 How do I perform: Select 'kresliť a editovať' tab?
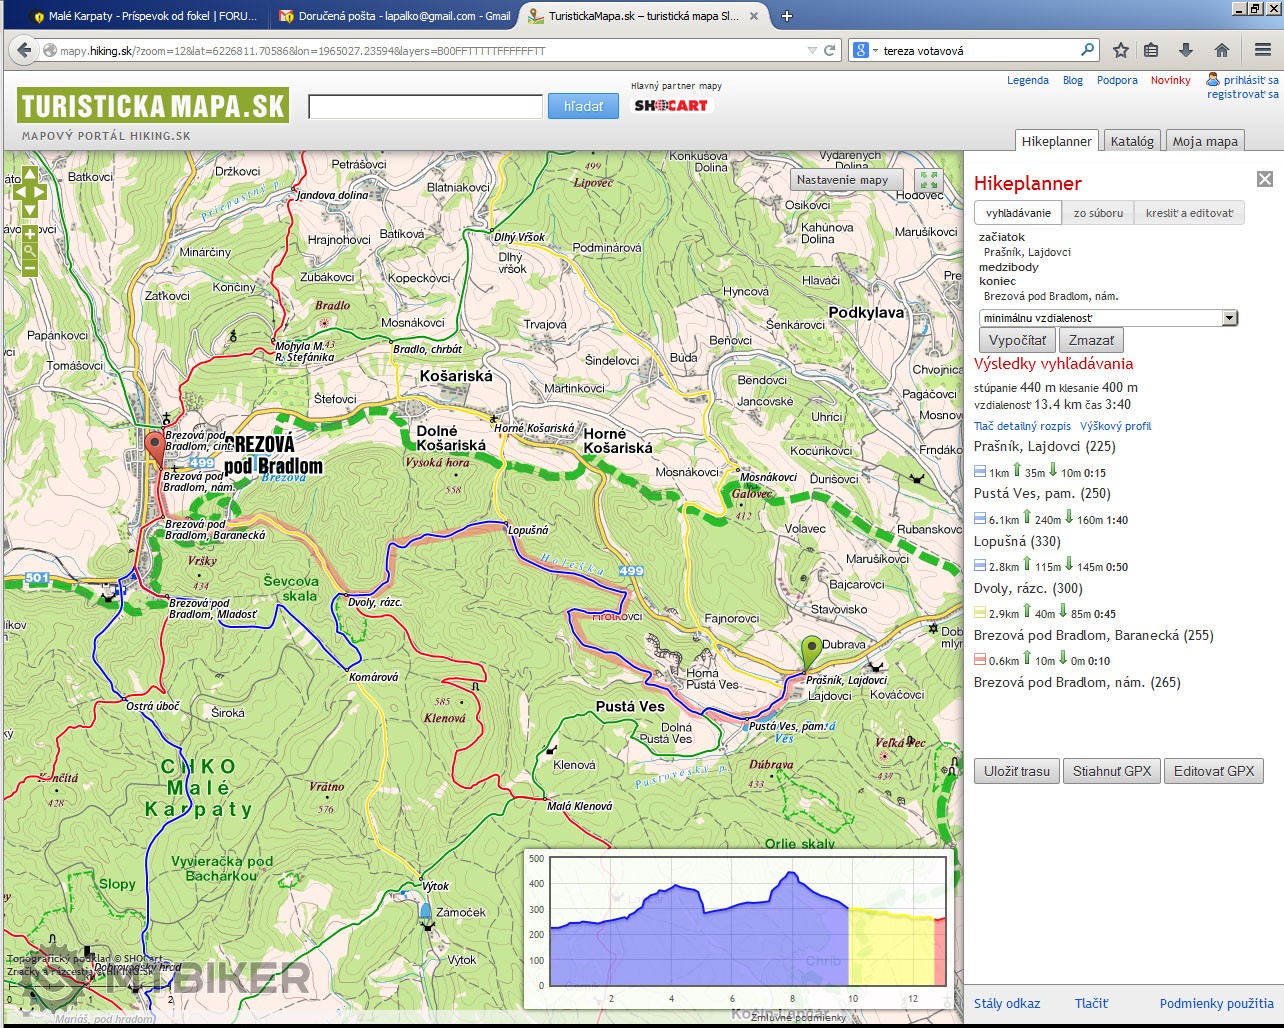coord(1189,213)
